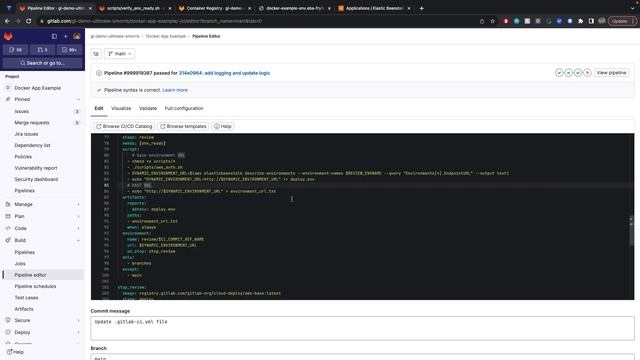The image size is (640, 360).
Task: Go back in browser history
Action: click(x=7, y=21)
